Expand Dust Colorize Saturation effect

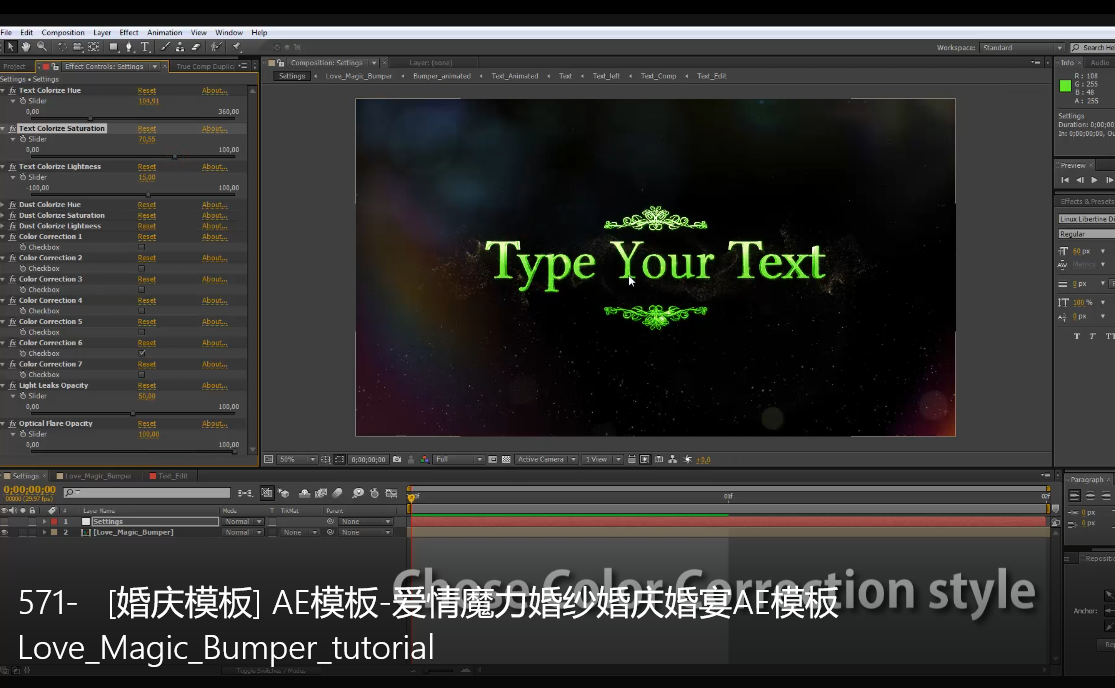(x=4, y=215)
